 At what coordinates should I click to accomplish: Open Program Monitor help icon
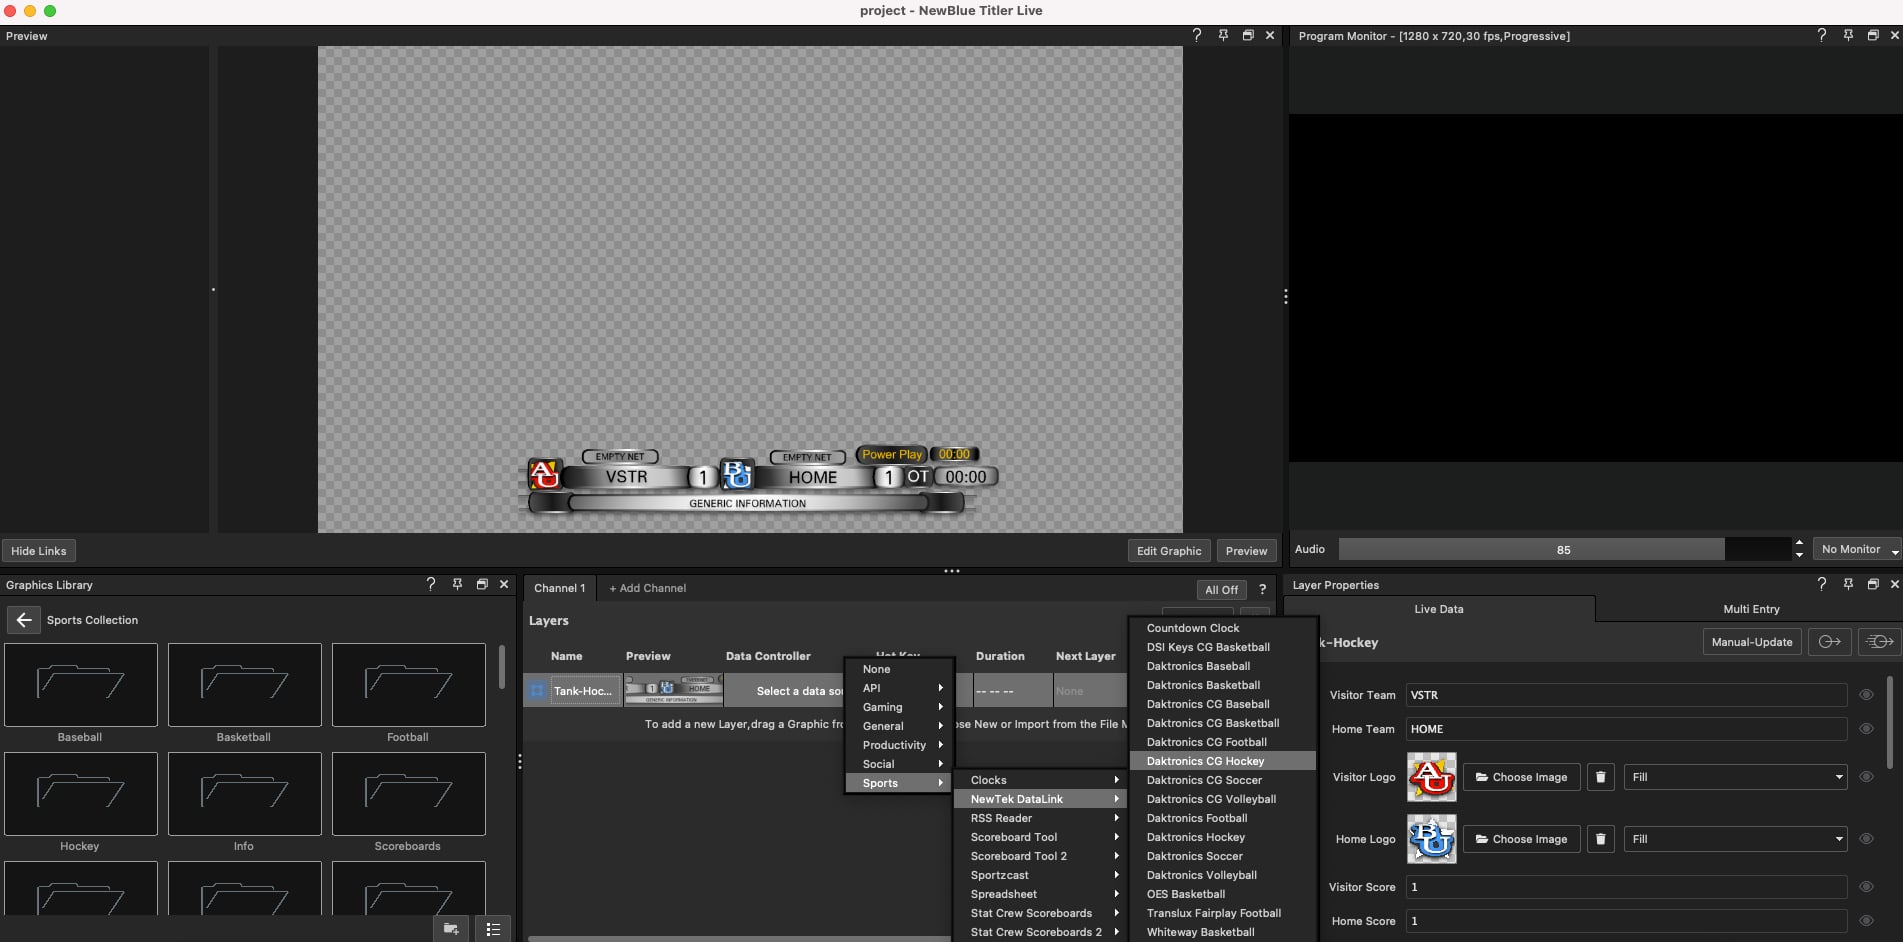point(1821,35)
